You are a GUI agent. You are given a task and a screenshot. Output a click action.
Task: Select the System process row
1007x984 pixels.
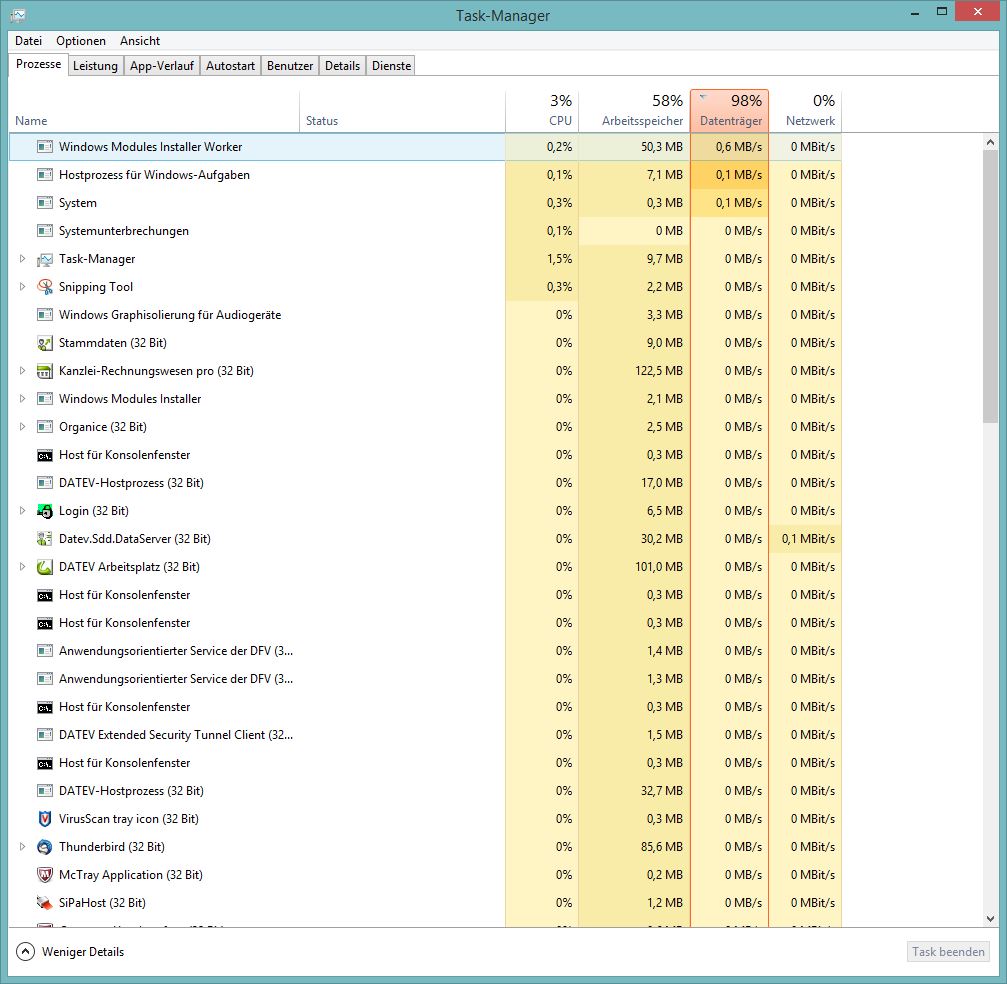425,203
